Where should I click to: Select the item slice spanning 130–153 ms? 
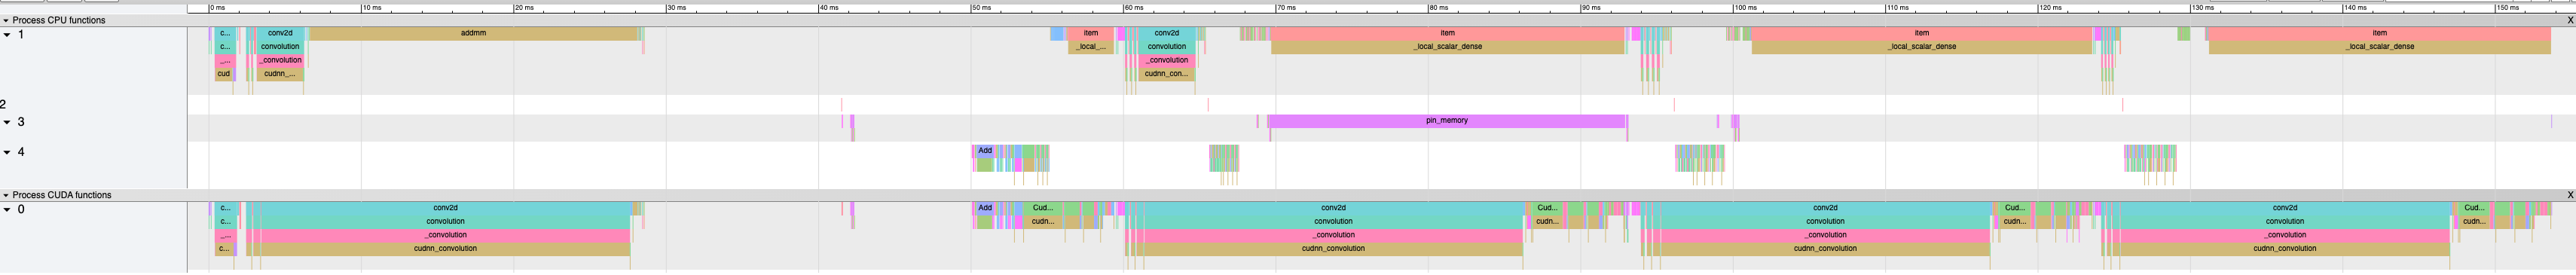coord(2379,33)
